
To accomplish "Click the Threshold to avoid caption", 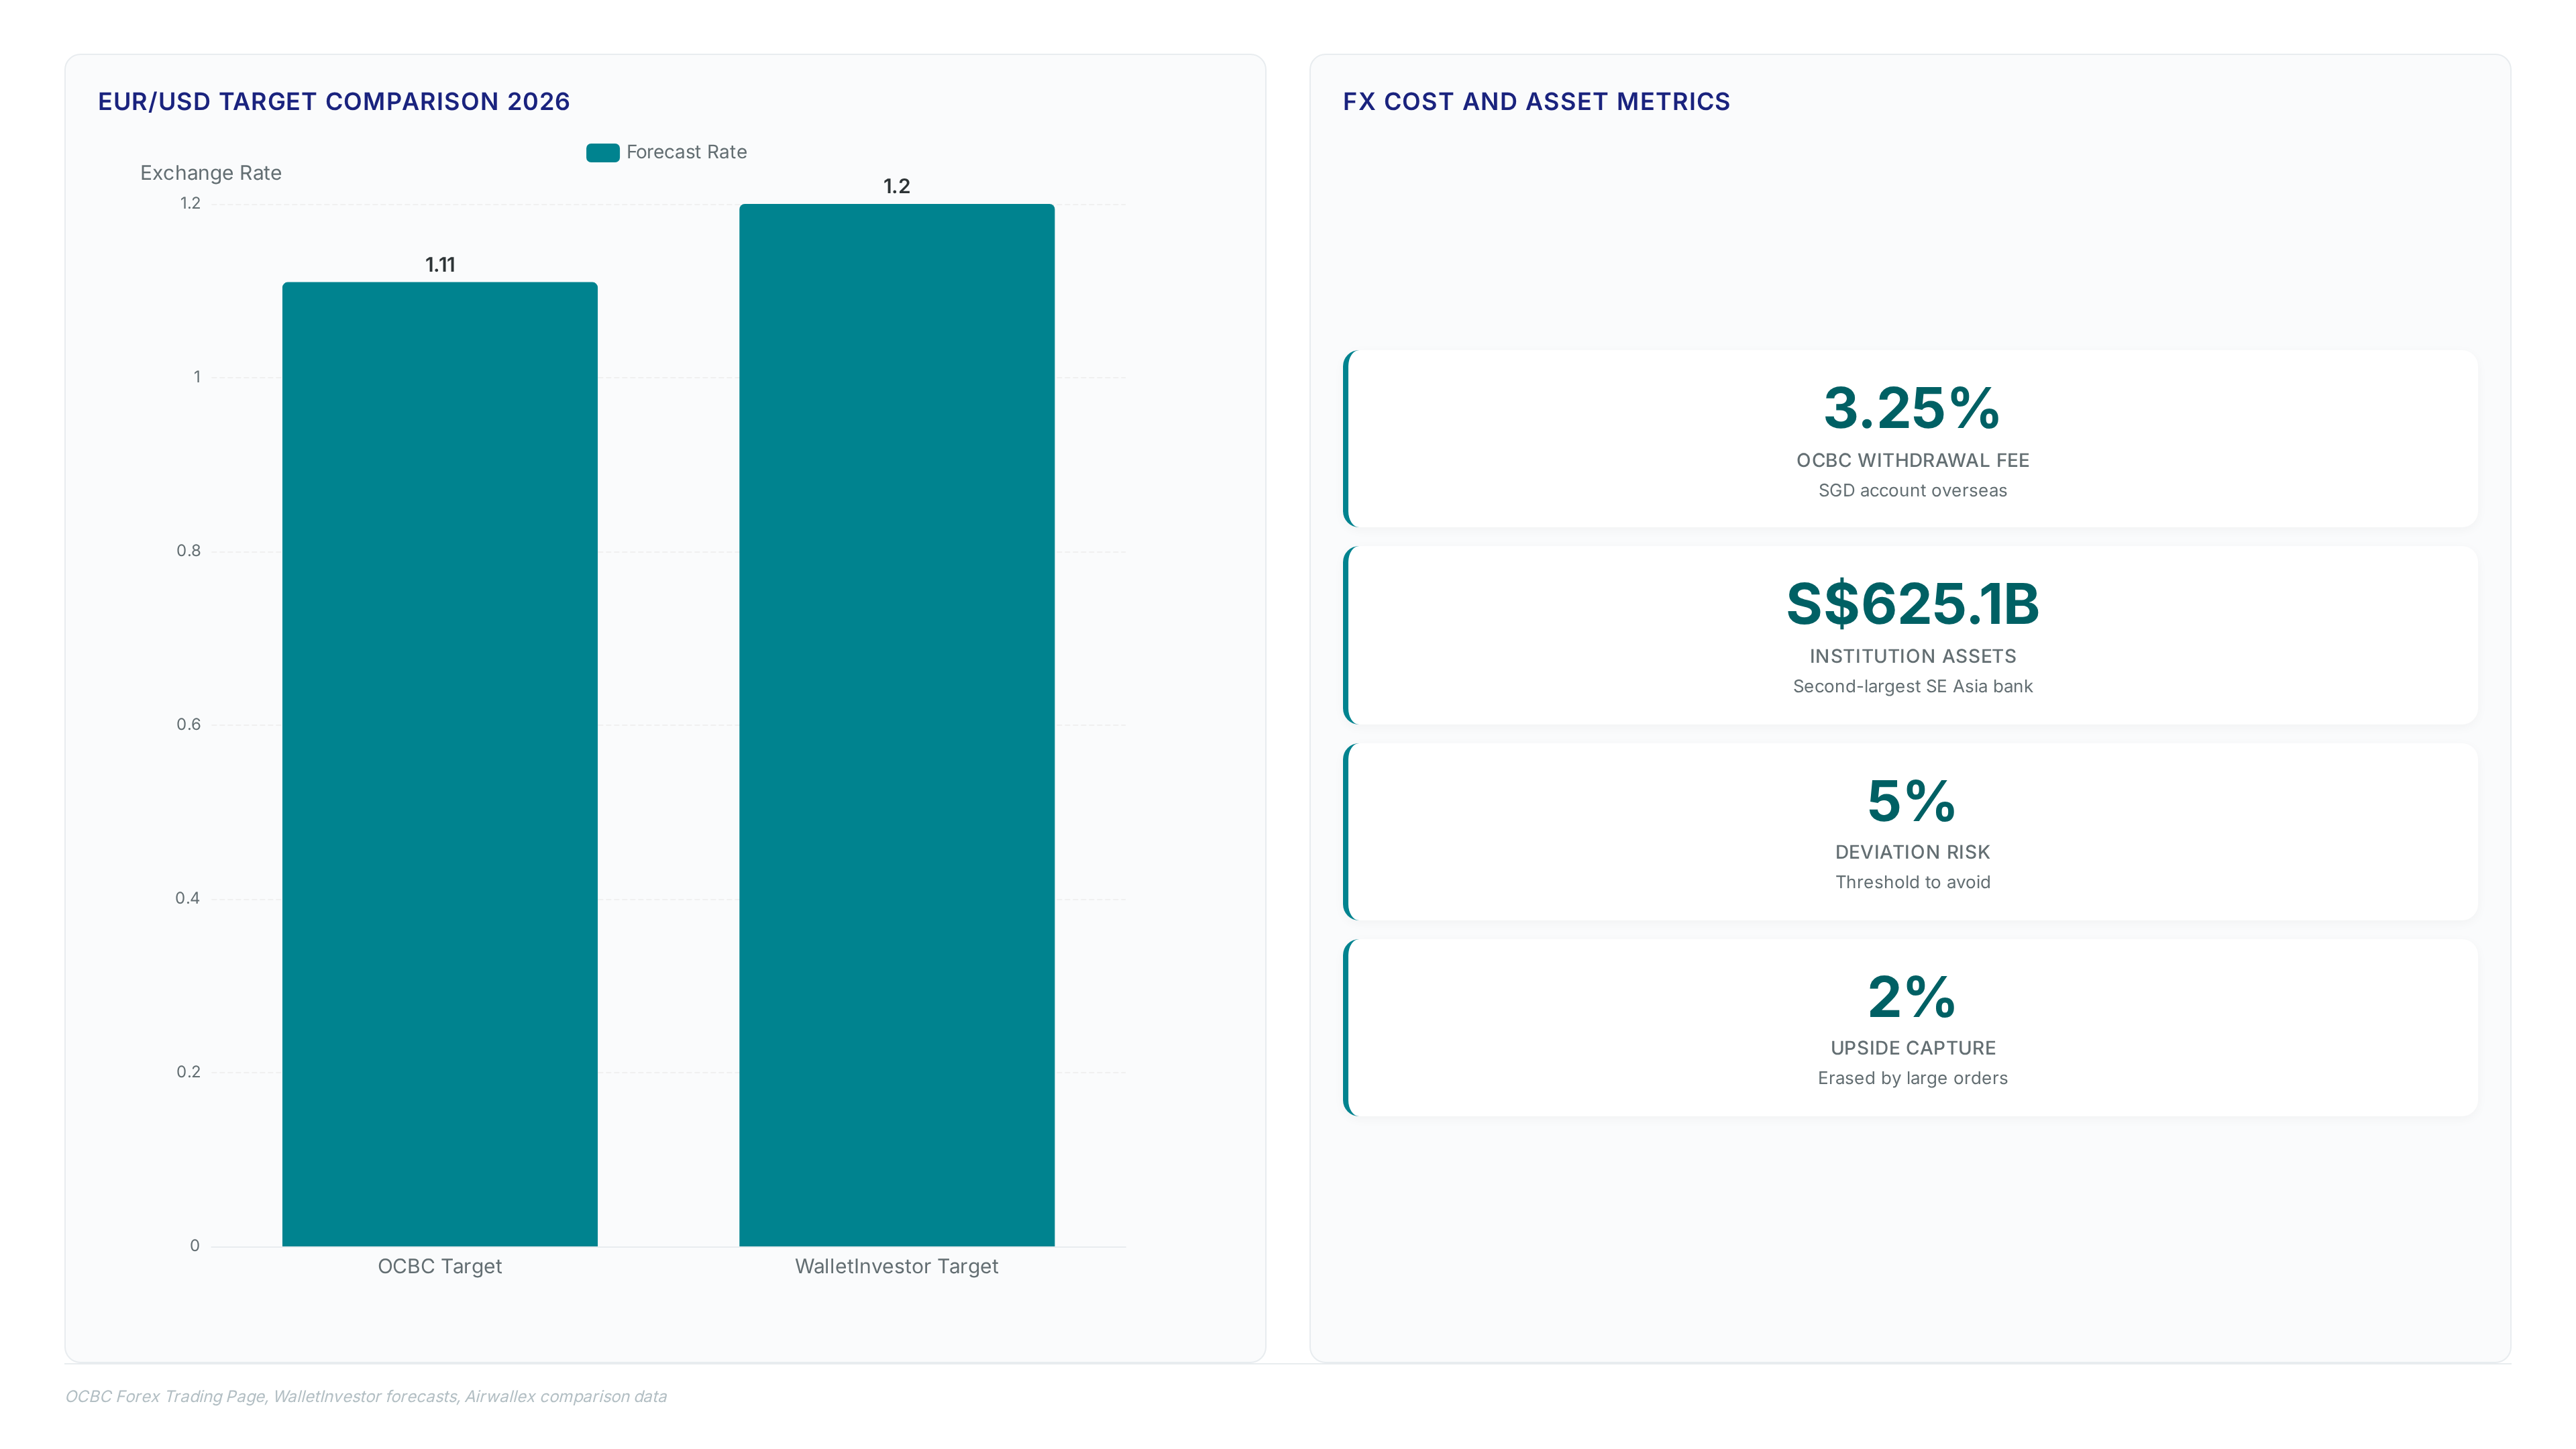I will pyautogui.click(x=1912, y=882).
